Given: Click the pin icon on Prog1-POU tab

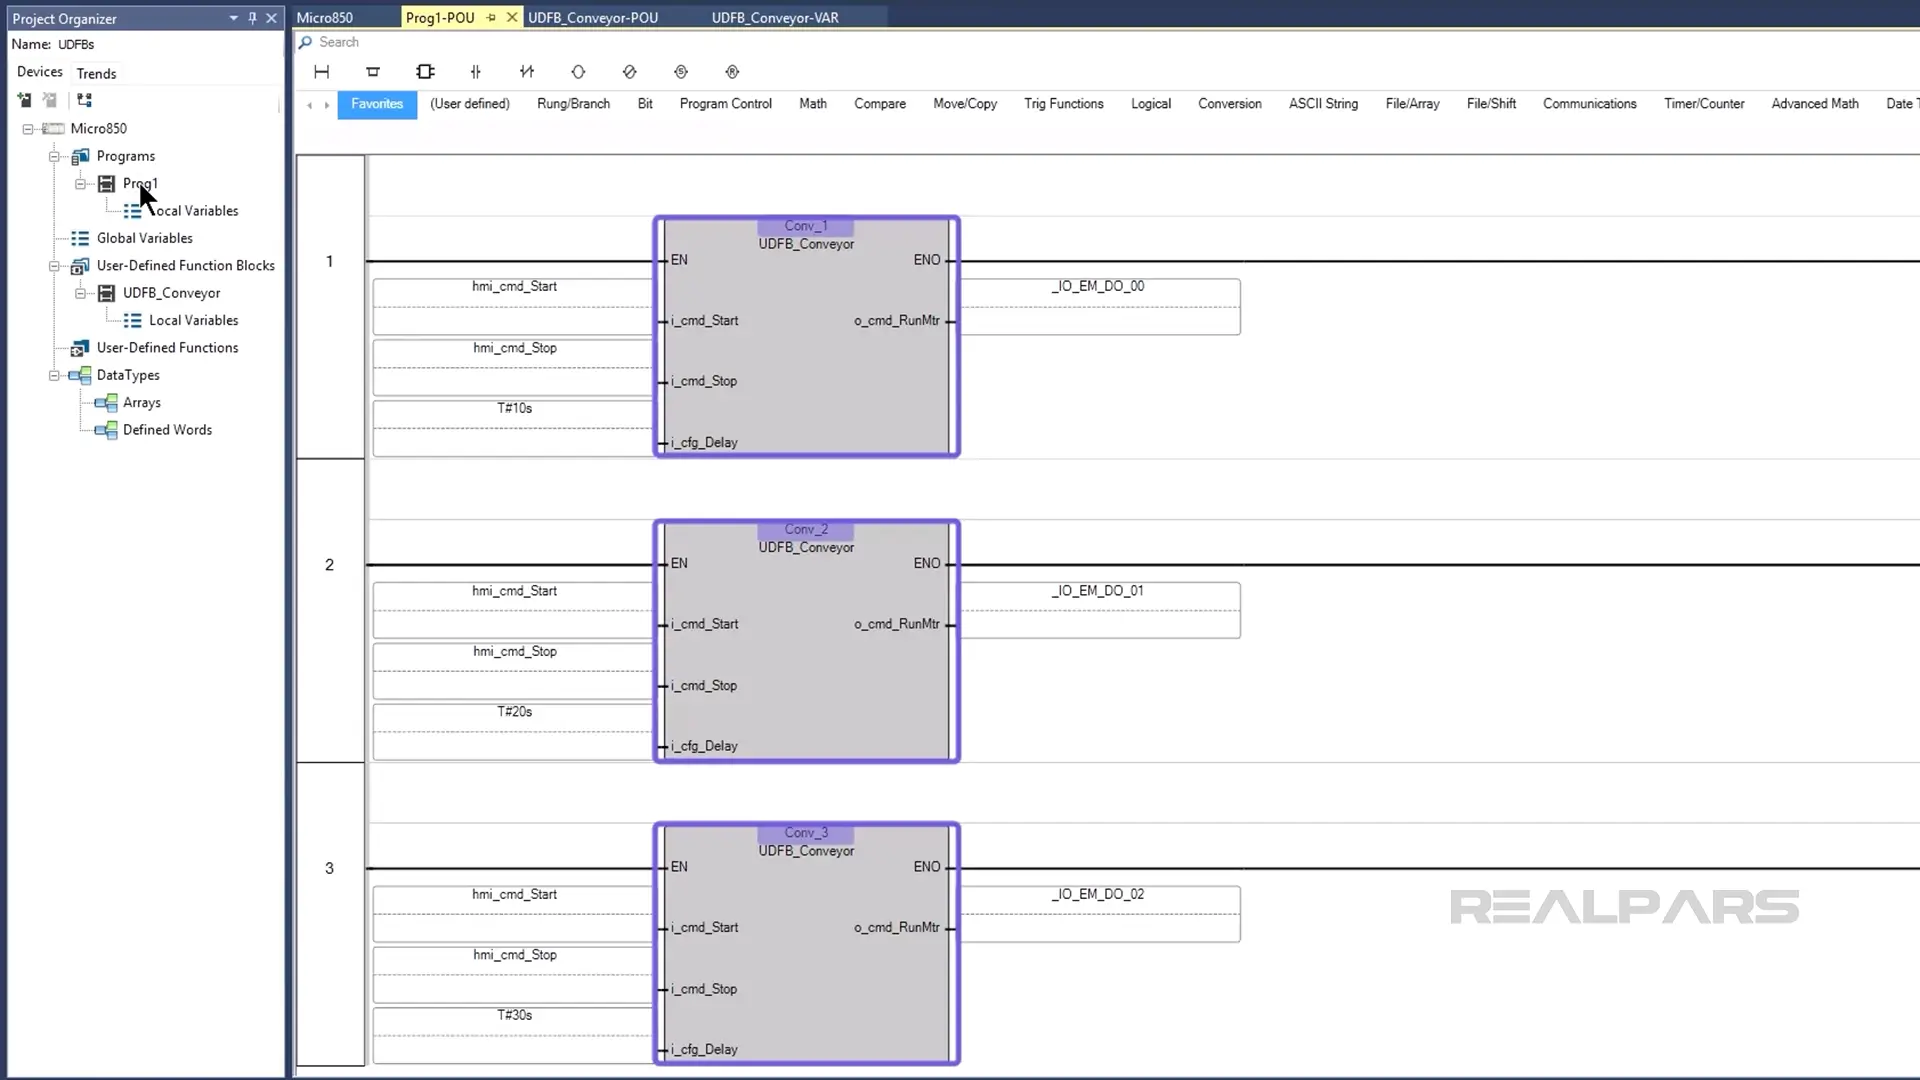Looking at the screenshot, I should click(x=491, y=17).
